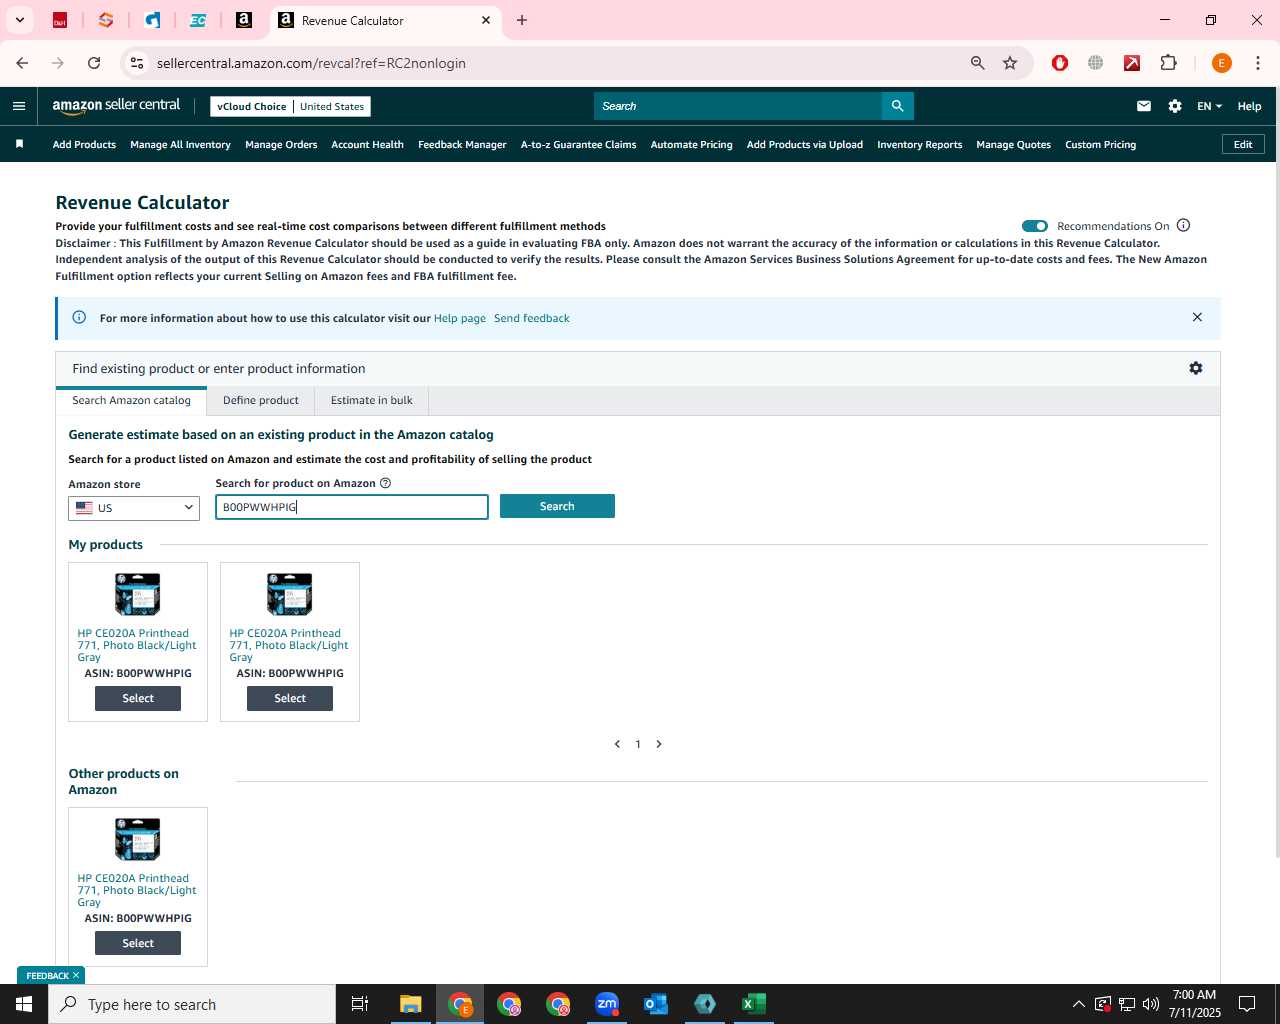The height and width of the screenshot is (1024, 1280).
Task: Open a new browser tab
Action: click(x=522, y=20)
